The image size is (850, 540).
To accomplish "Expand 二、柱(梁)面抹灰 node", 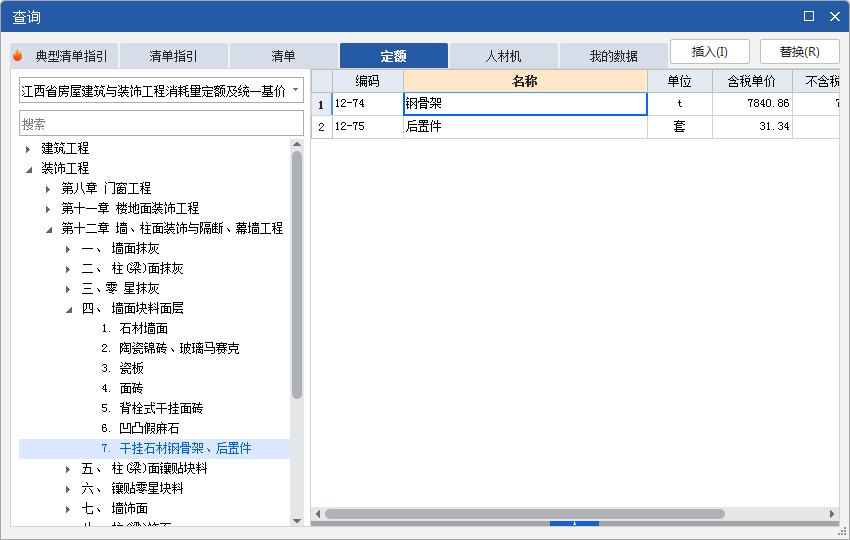I will pos(68,269).
